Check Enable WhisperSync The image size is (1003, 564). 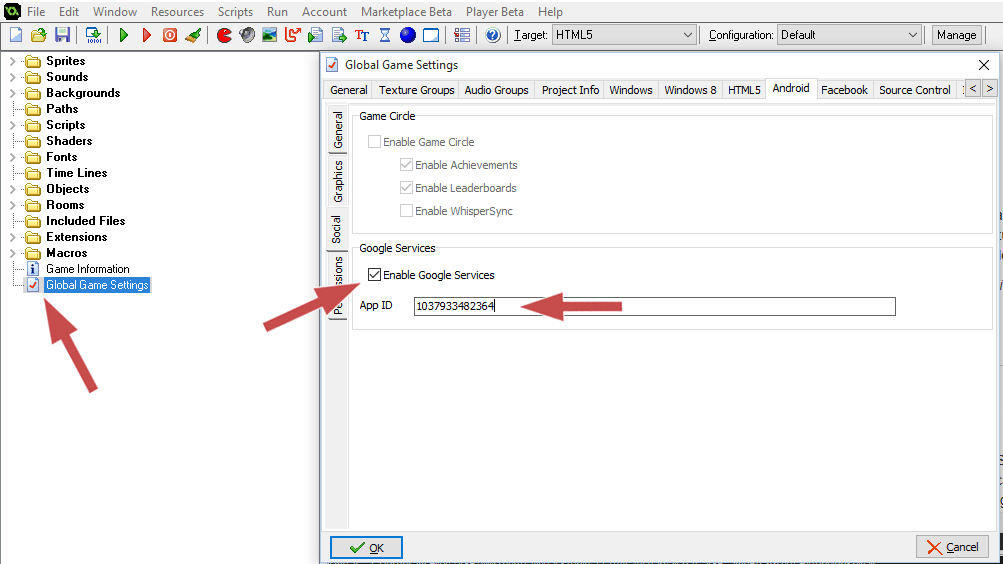click(x=406, y=210)
